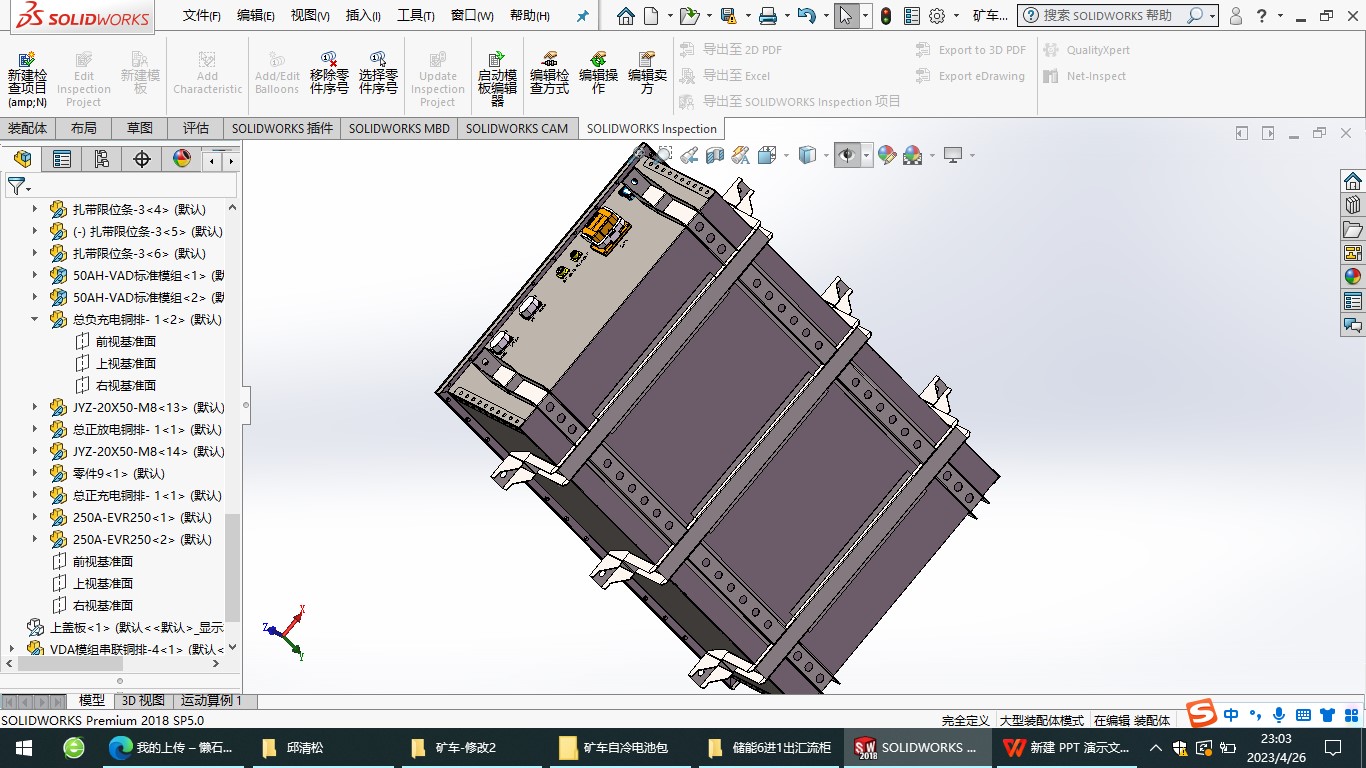Viewport: 1366px width, 768px height.
Task: Expand the 零件9<1> tree node
Action: pyautogui.click(x=35, y=473)
